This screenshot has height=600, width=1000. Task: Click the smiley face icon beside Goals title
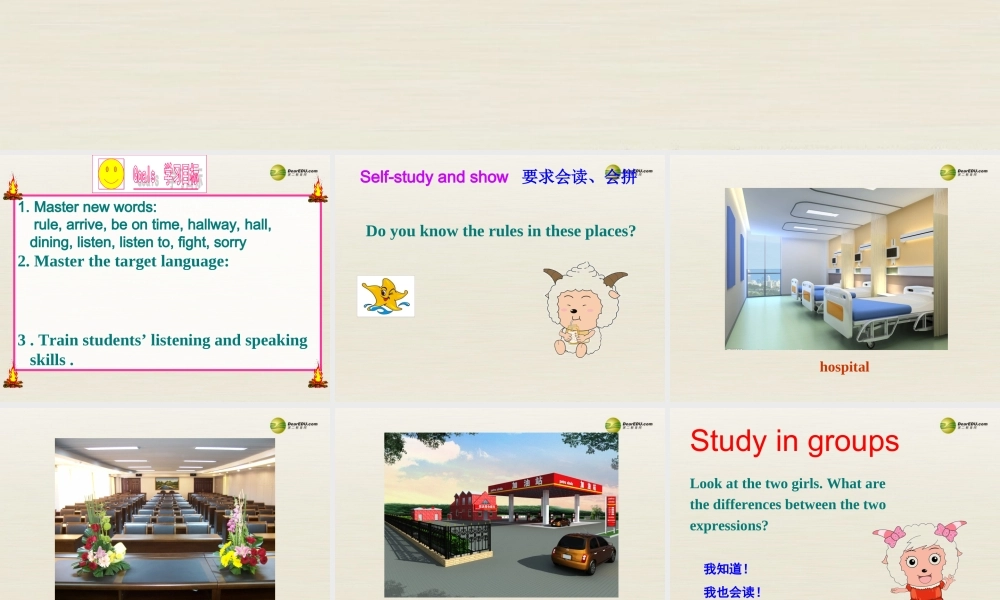click(109, 171)
